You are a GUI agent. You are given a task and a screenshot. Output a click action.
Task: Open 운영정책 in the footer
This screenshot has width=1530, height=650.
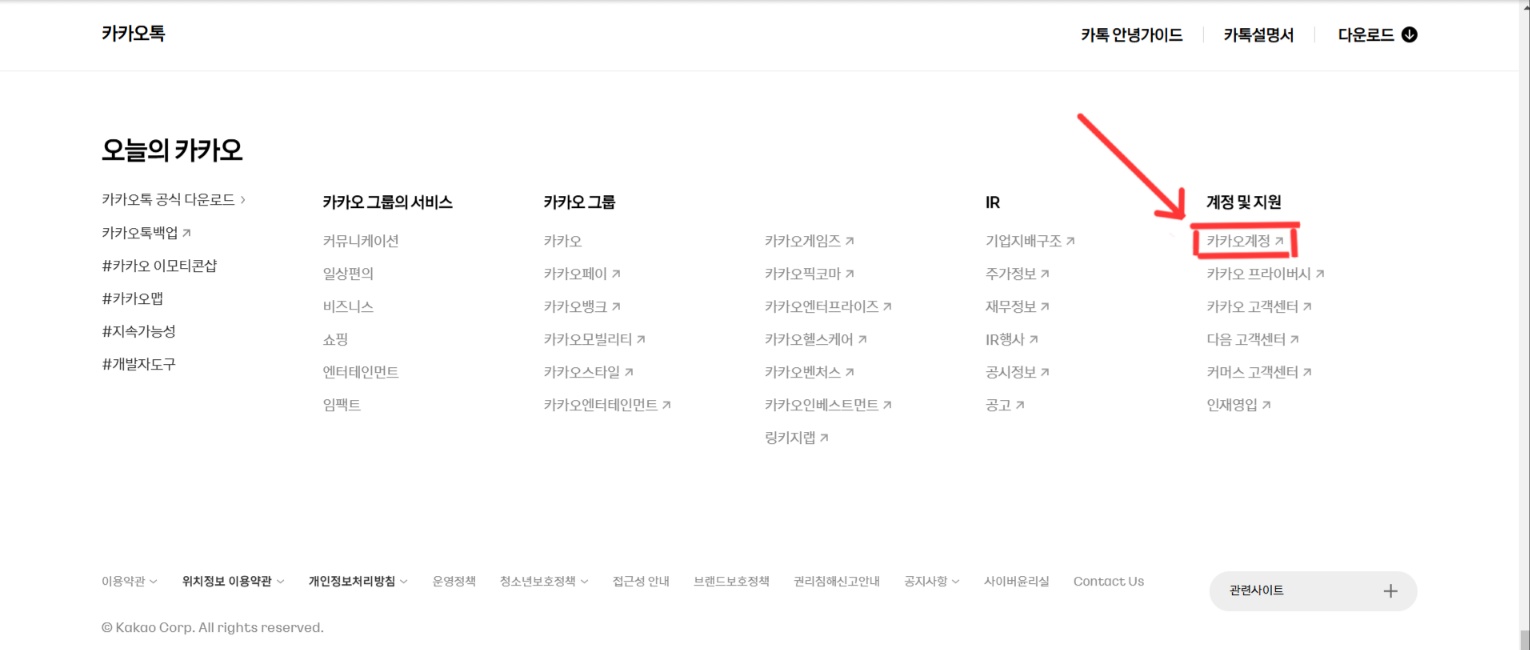pos(454,581)
